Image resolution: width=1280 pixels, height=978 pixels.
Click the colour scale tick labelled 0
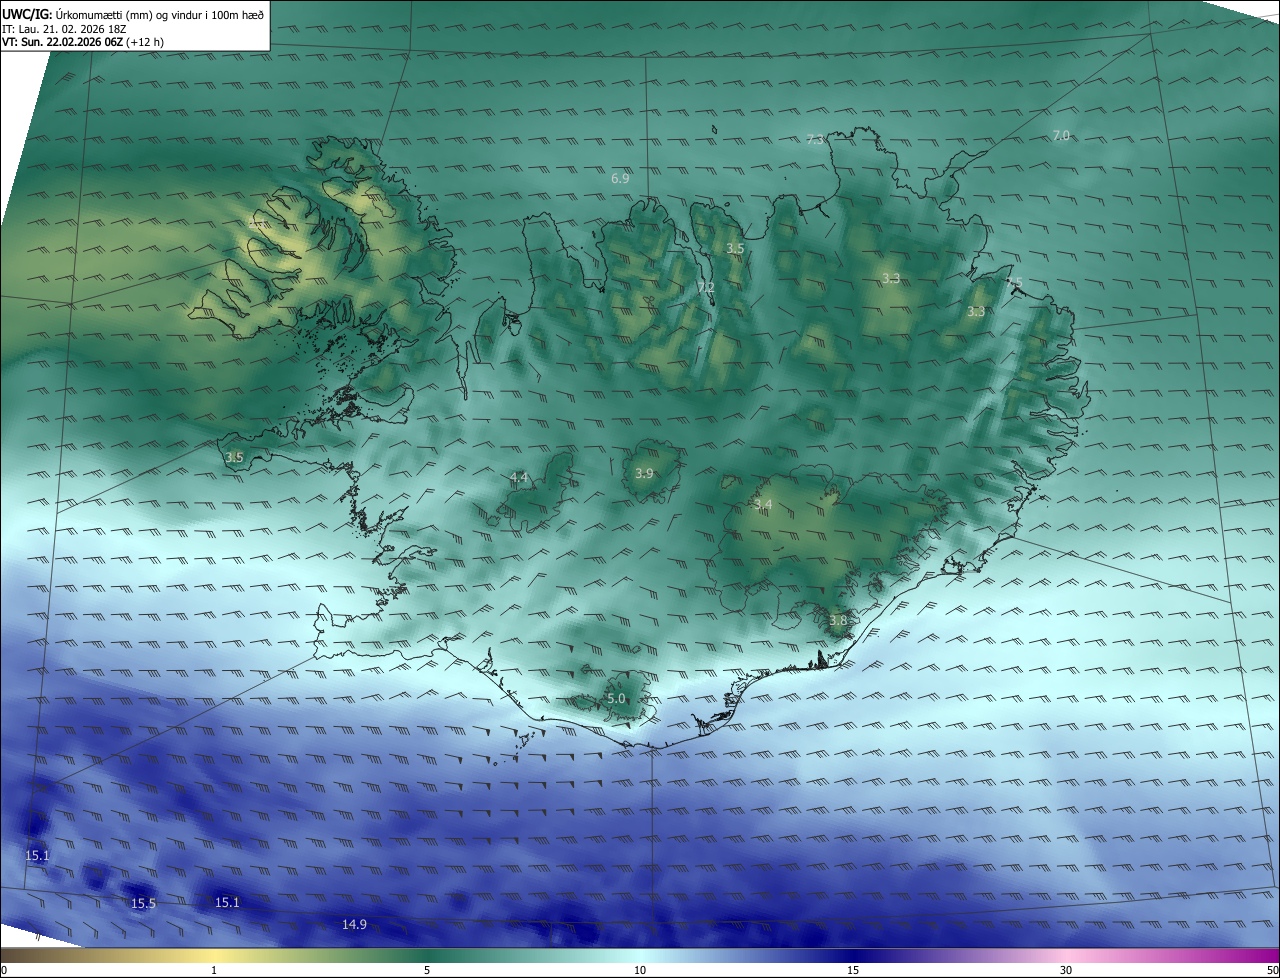(4, 970)
